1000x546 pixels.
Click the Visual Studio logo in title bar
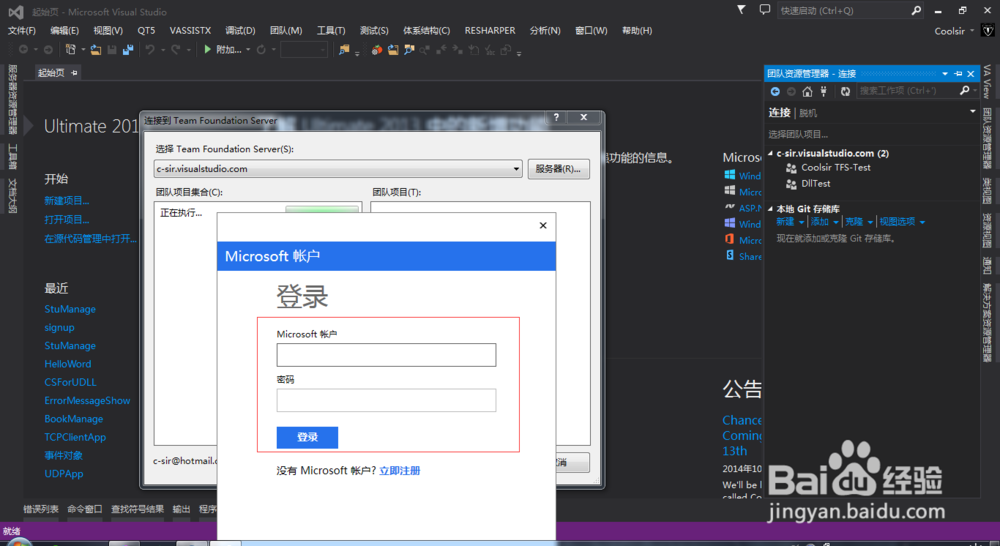click(16, 11)
